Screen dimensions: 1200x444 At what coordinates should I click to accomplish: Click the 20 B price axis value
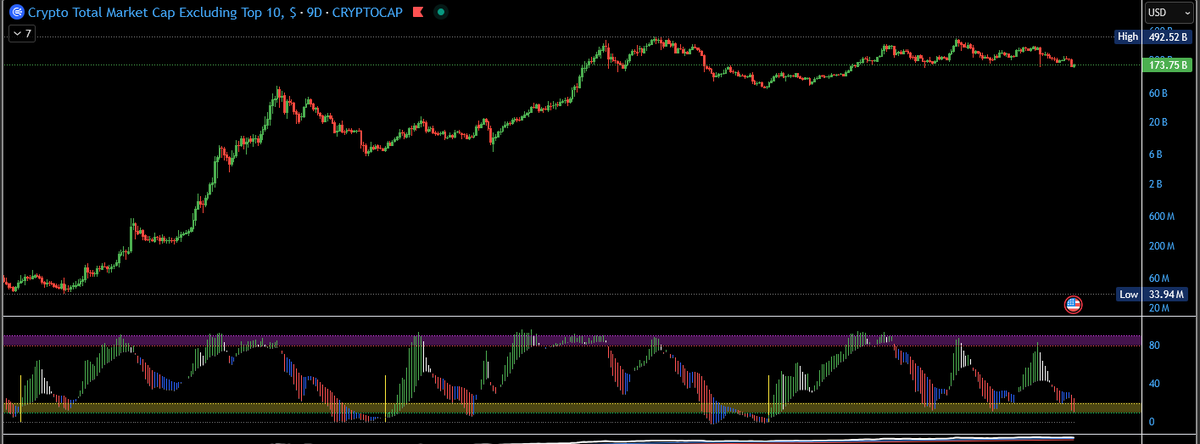click(1158, 122)
